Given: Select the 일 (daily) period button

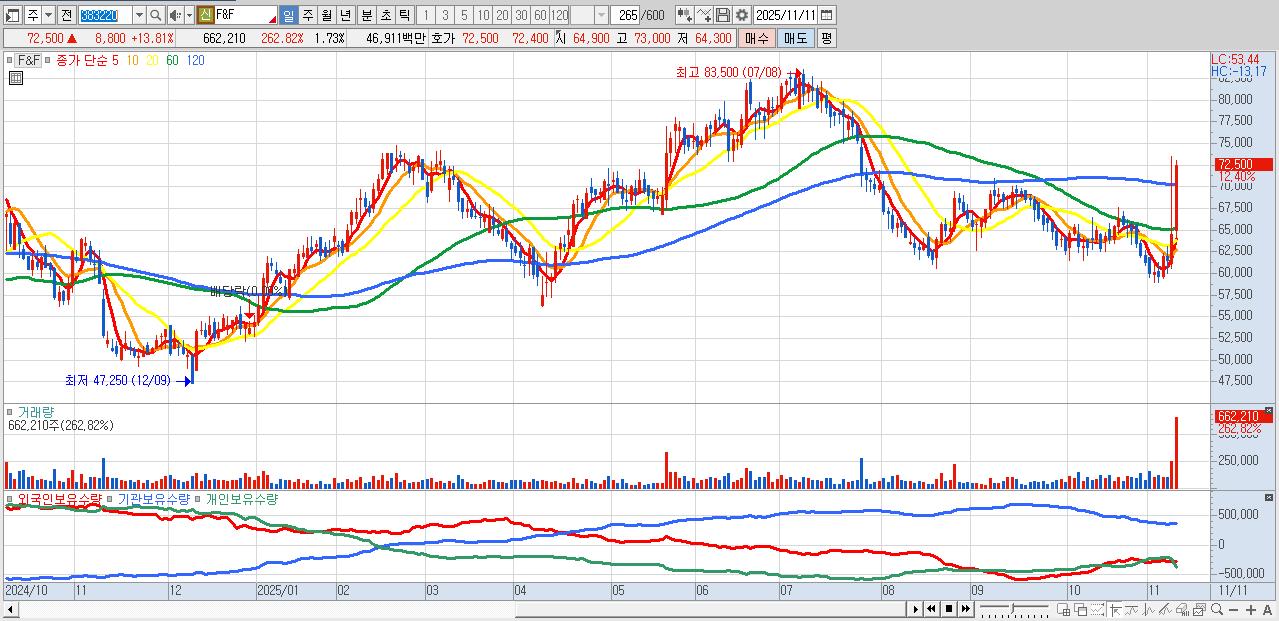Looking at the screenshot, I should pyautogui.click(x=288, y=15).
